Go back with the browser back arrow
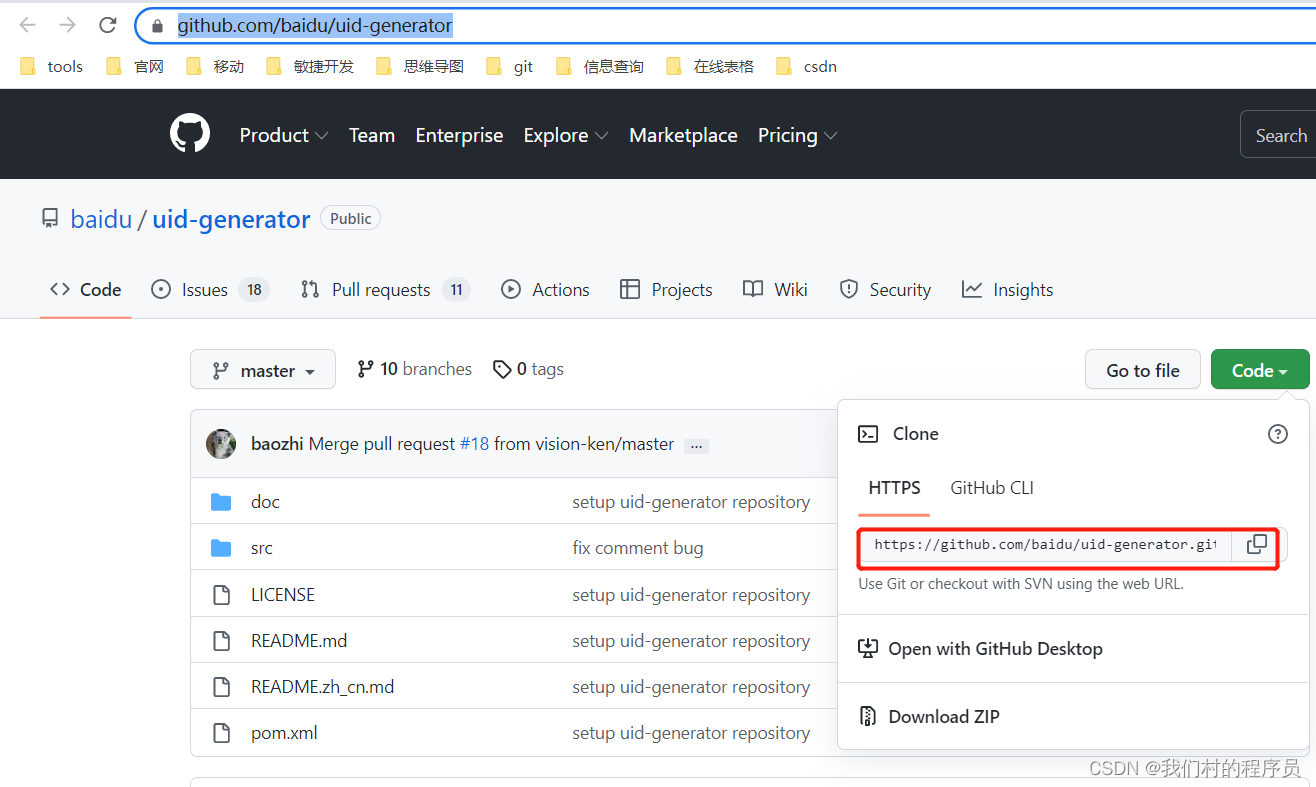This screenshot has width=1316, height=787. pos(28,25)
